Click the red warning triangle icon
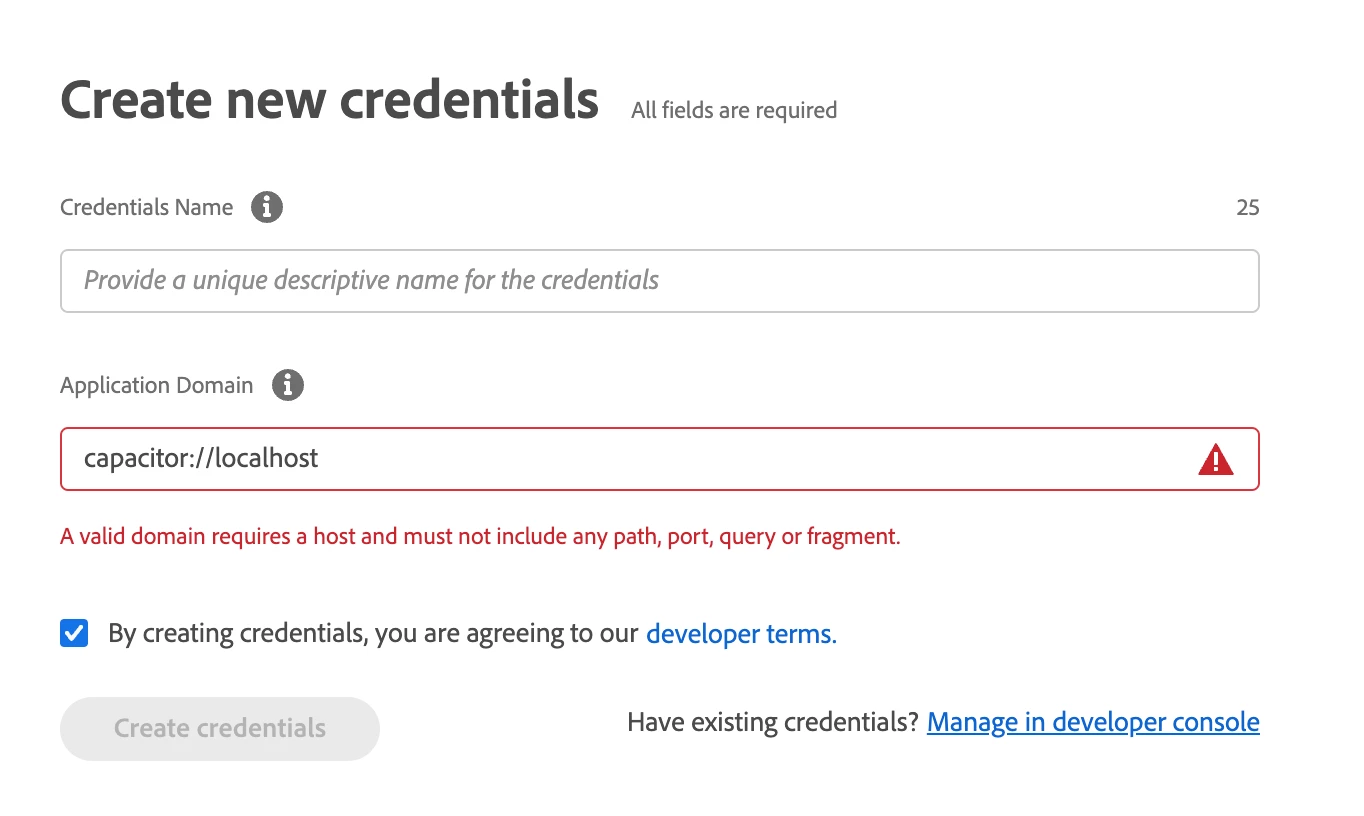 (1215, 460)
